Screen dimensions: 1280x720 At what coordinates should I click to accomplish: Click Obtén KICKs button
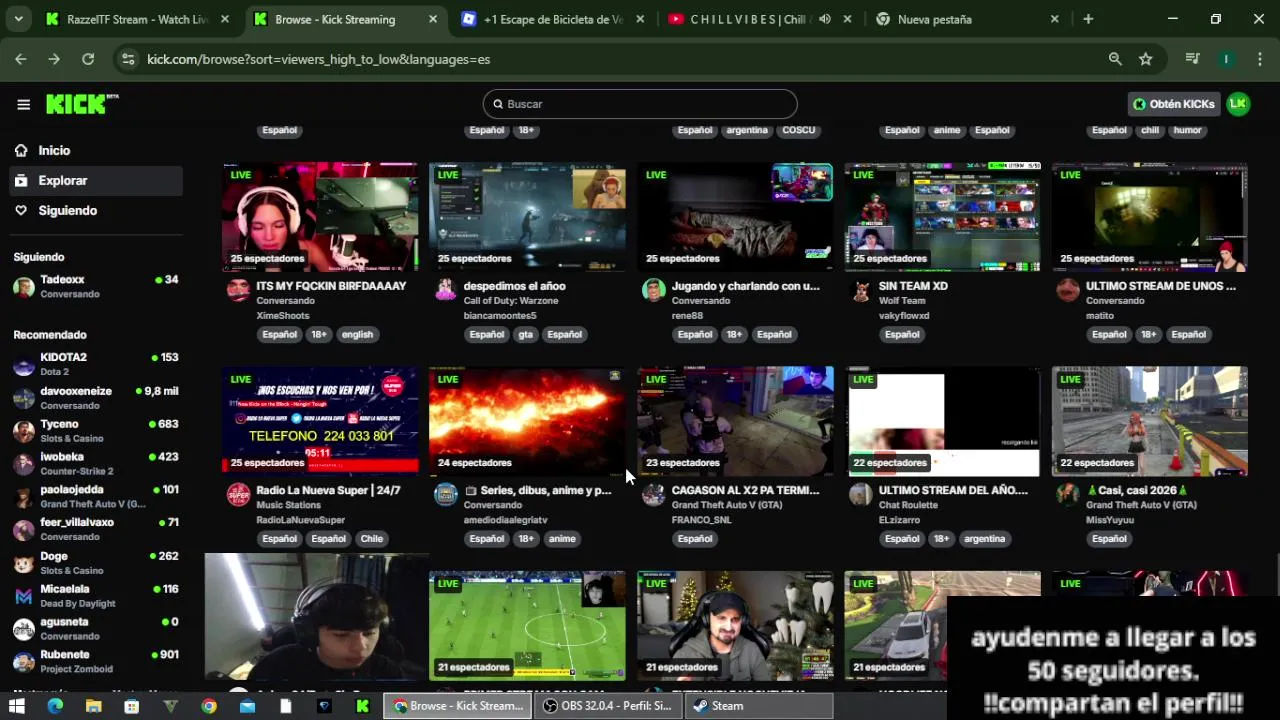tap(1173, 104)
